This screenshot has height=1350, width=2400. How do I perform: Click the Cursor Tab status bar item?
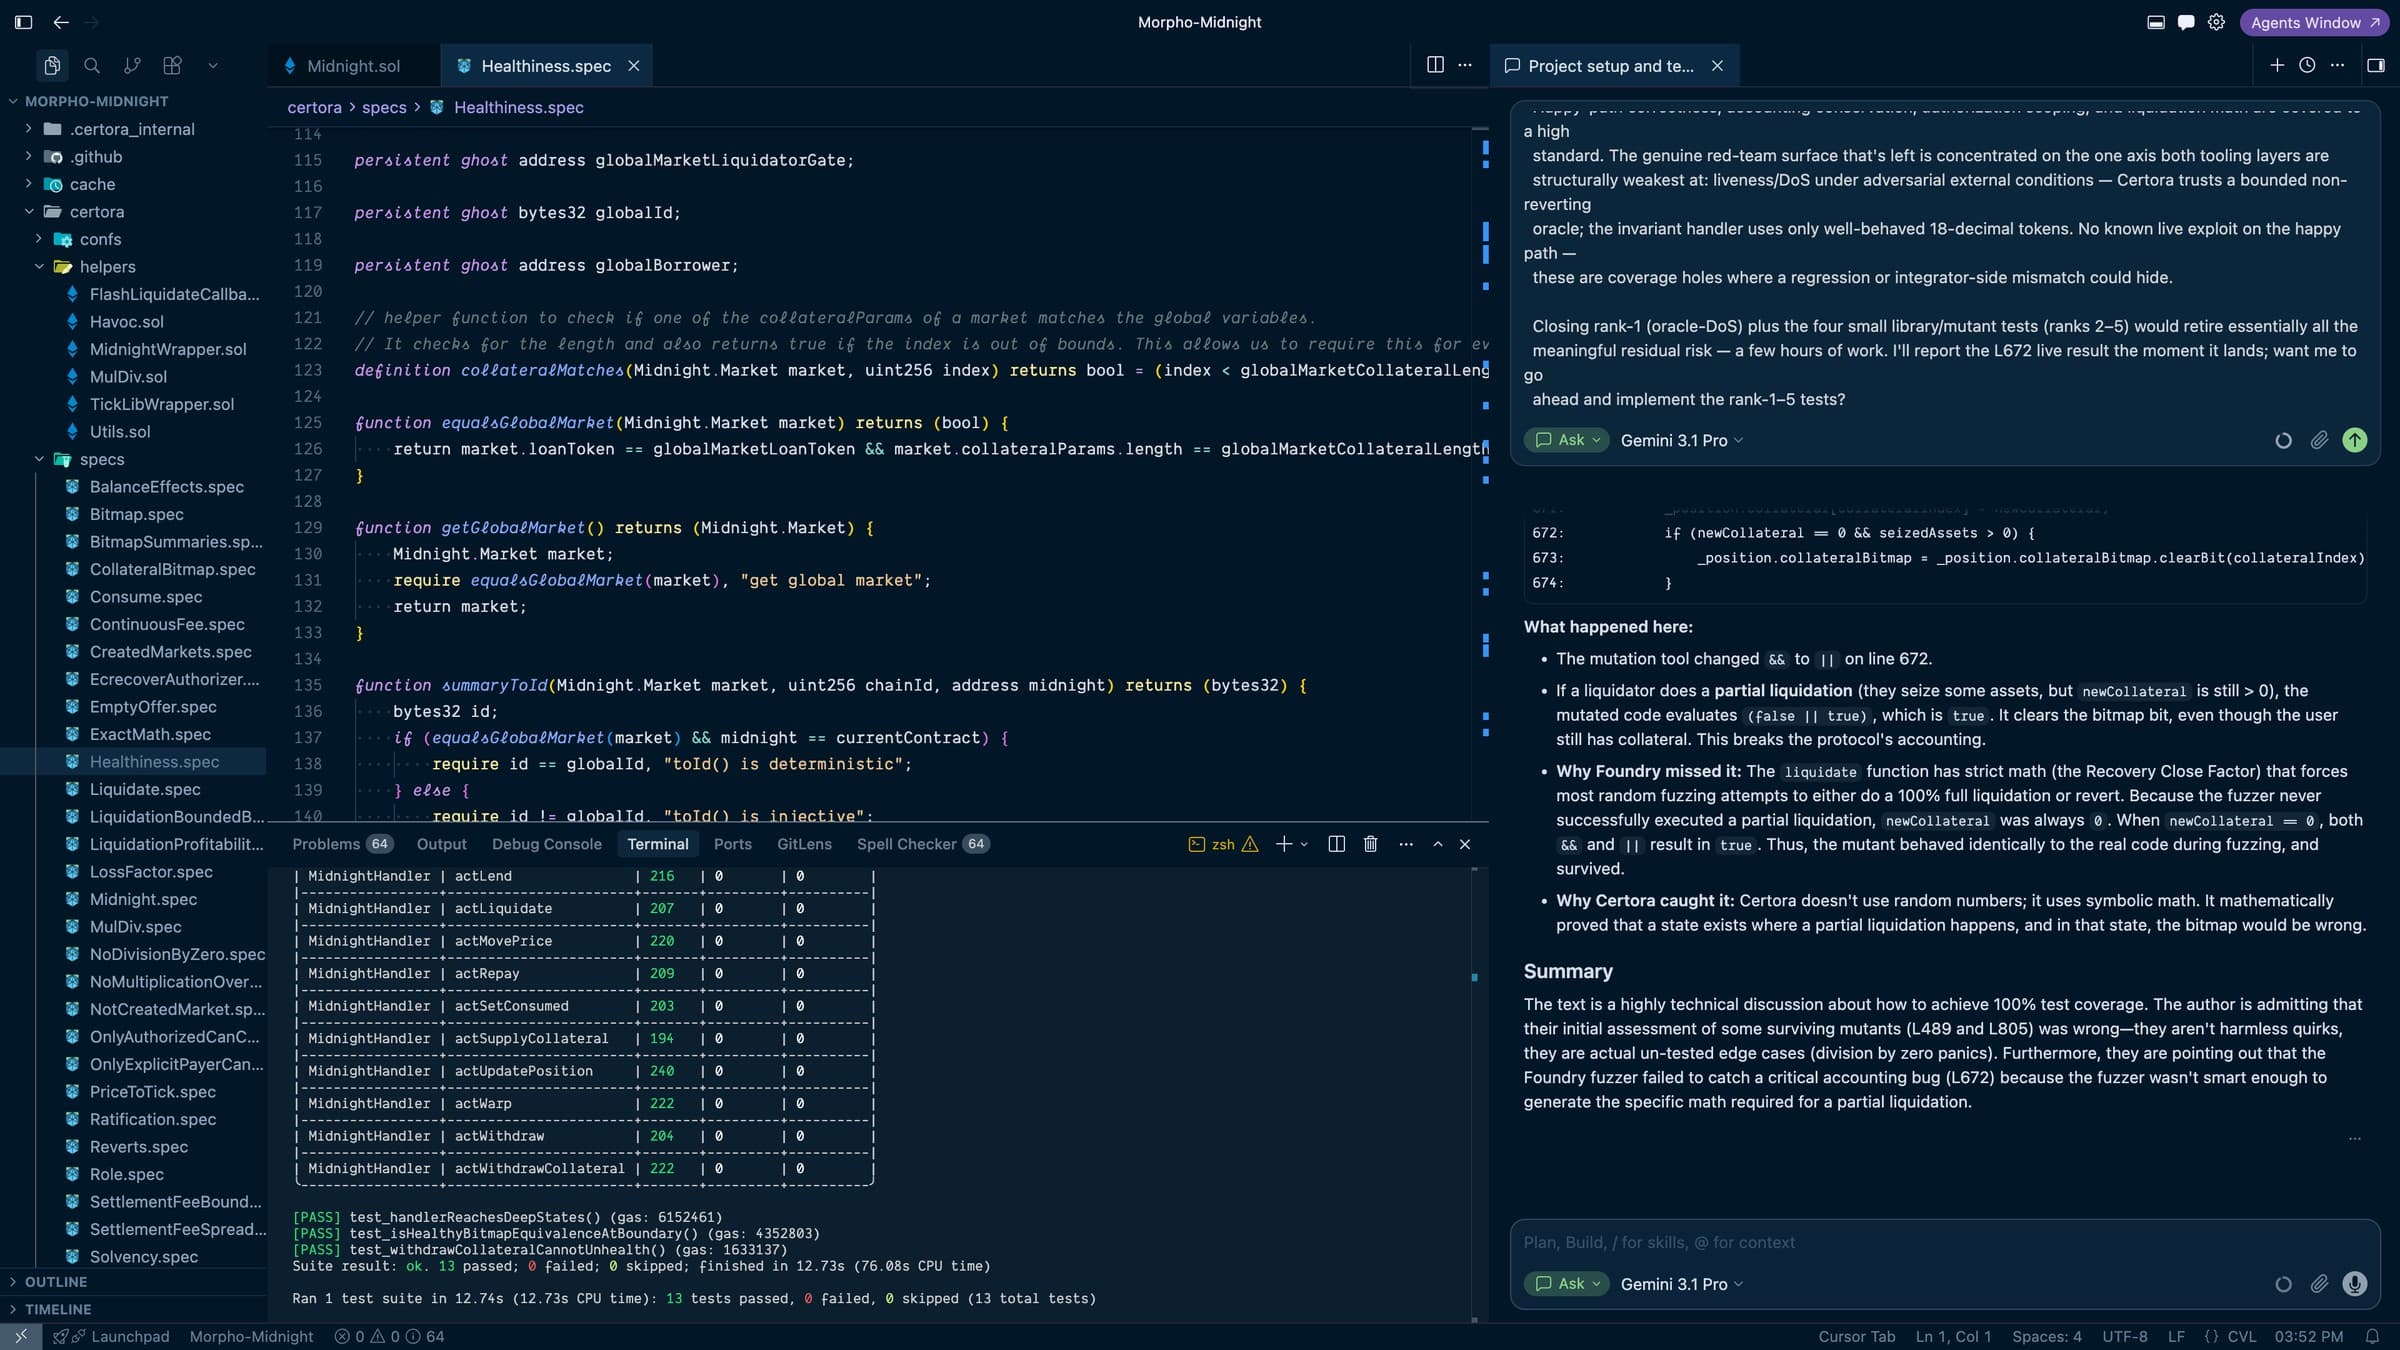tap(1856, 1336)
